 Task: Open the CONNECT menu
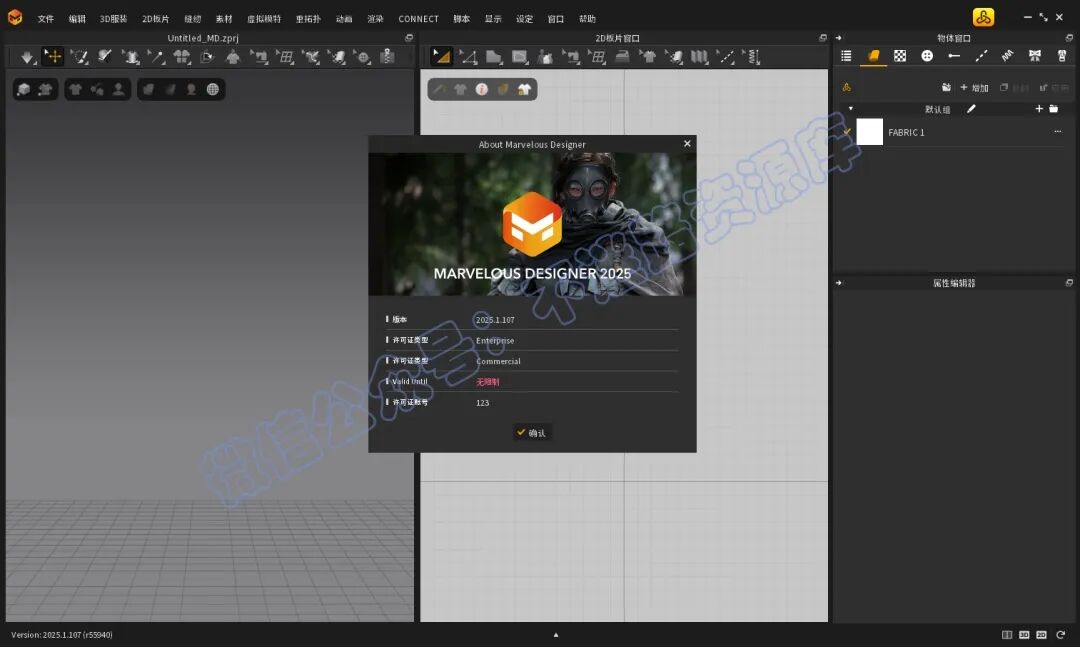tap(418, 19)
